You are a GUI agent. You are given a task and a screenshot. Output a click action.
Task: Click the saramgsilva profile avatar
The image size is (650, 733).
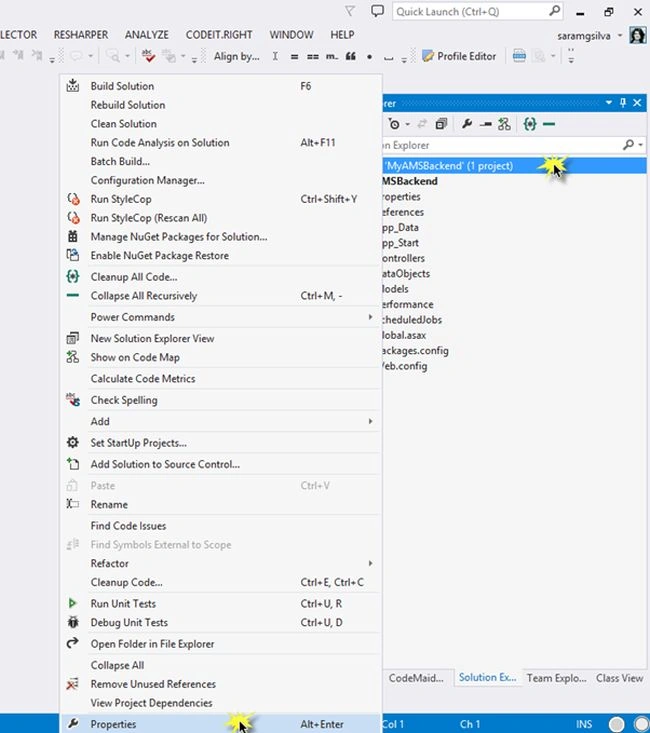click(x=637, y=36)
